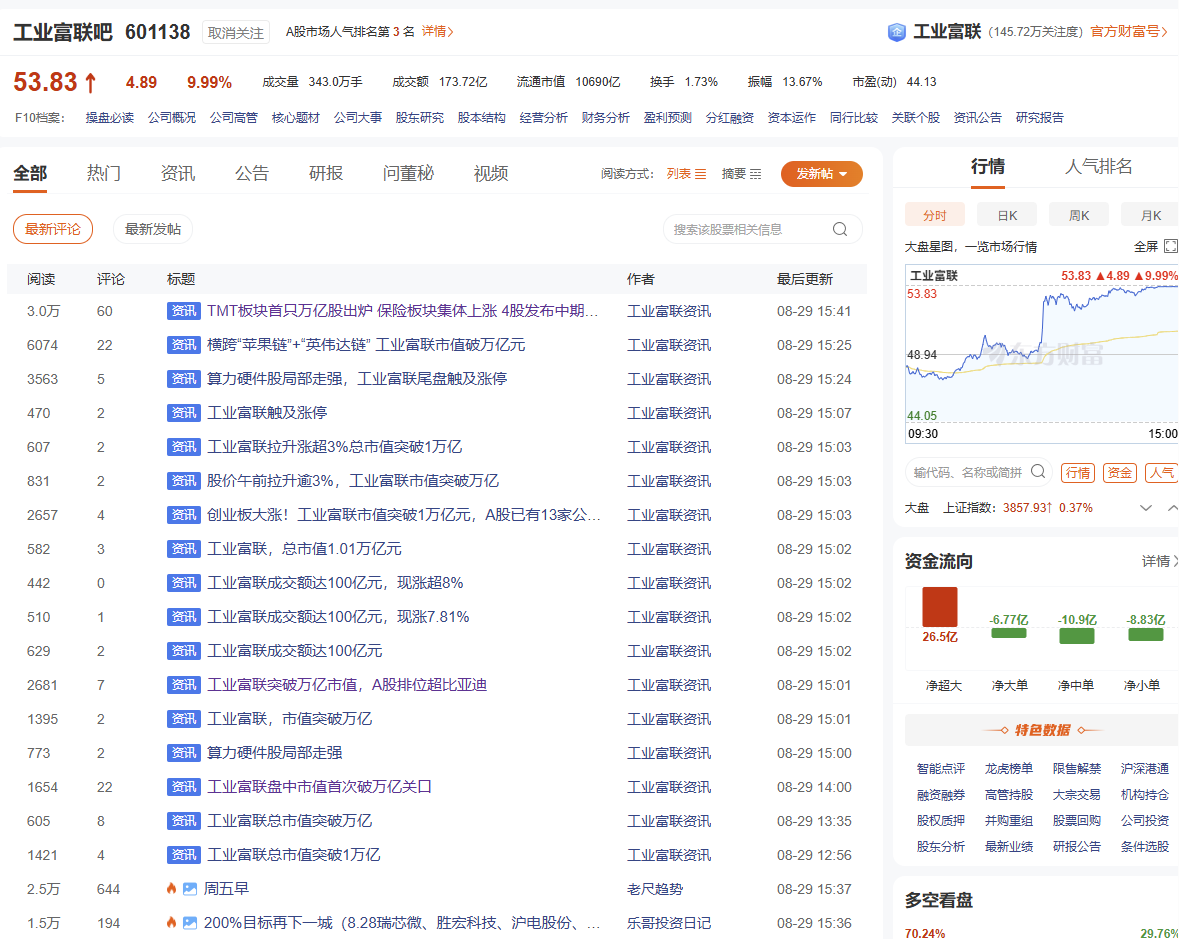Open the 研报 tab
The image size is (1179, 939).
tap(326, 174)
